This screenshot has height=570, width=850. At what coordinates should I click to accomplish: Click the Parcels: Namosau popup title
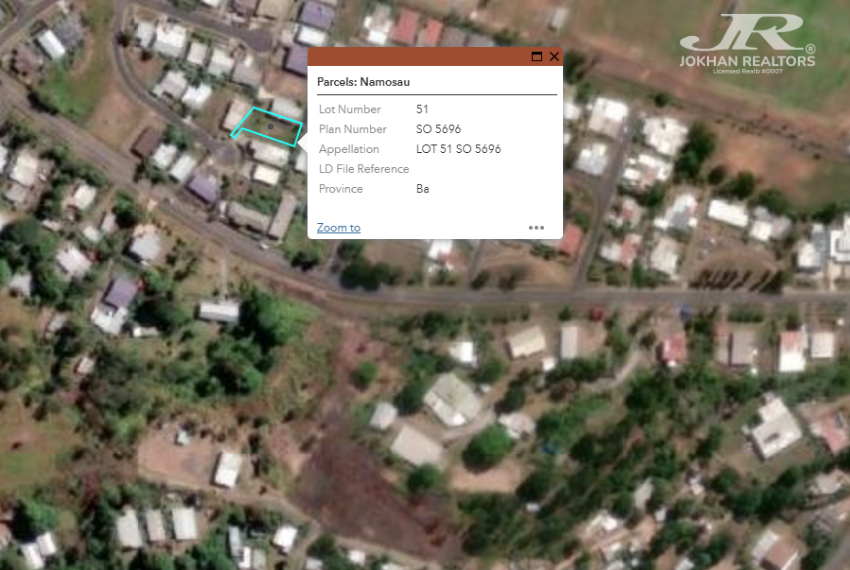click(363, 82)
